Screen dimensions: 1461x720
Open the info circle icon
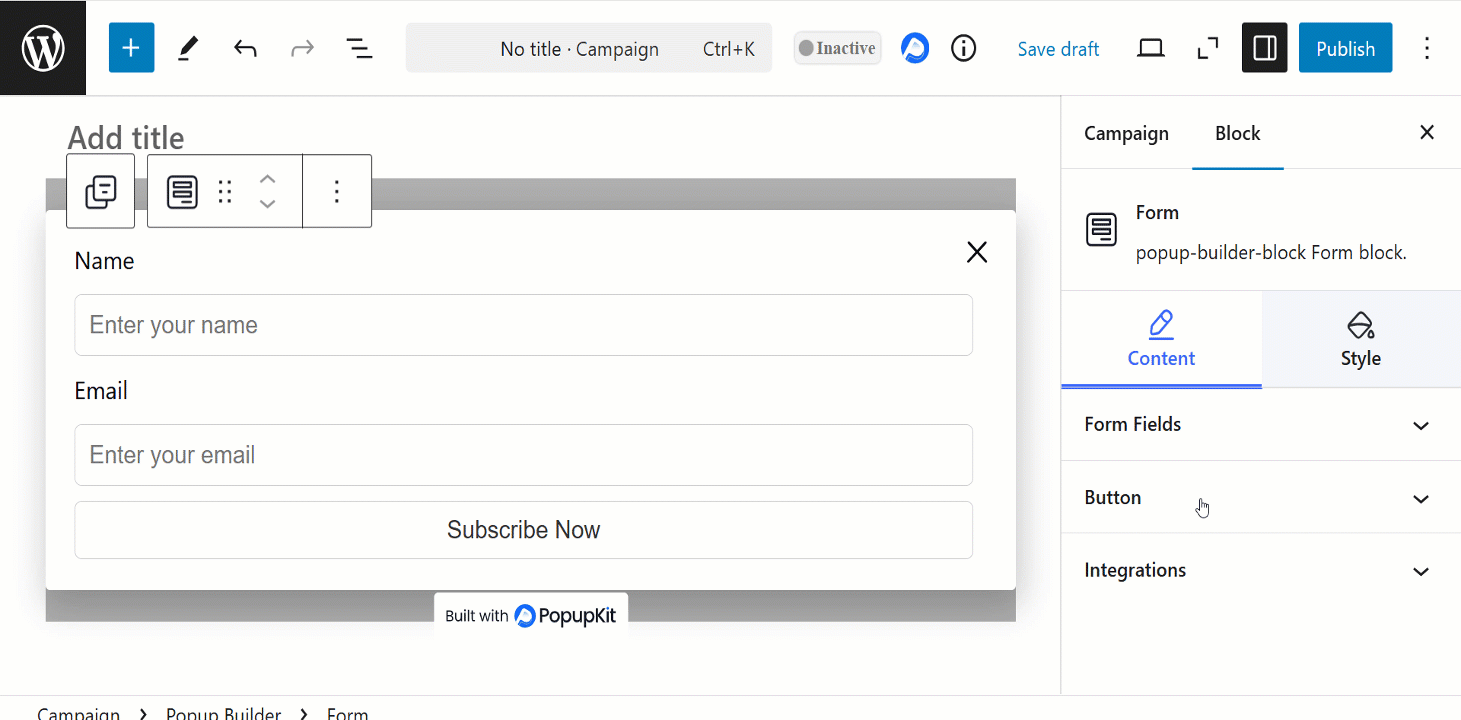pos(963,48)
